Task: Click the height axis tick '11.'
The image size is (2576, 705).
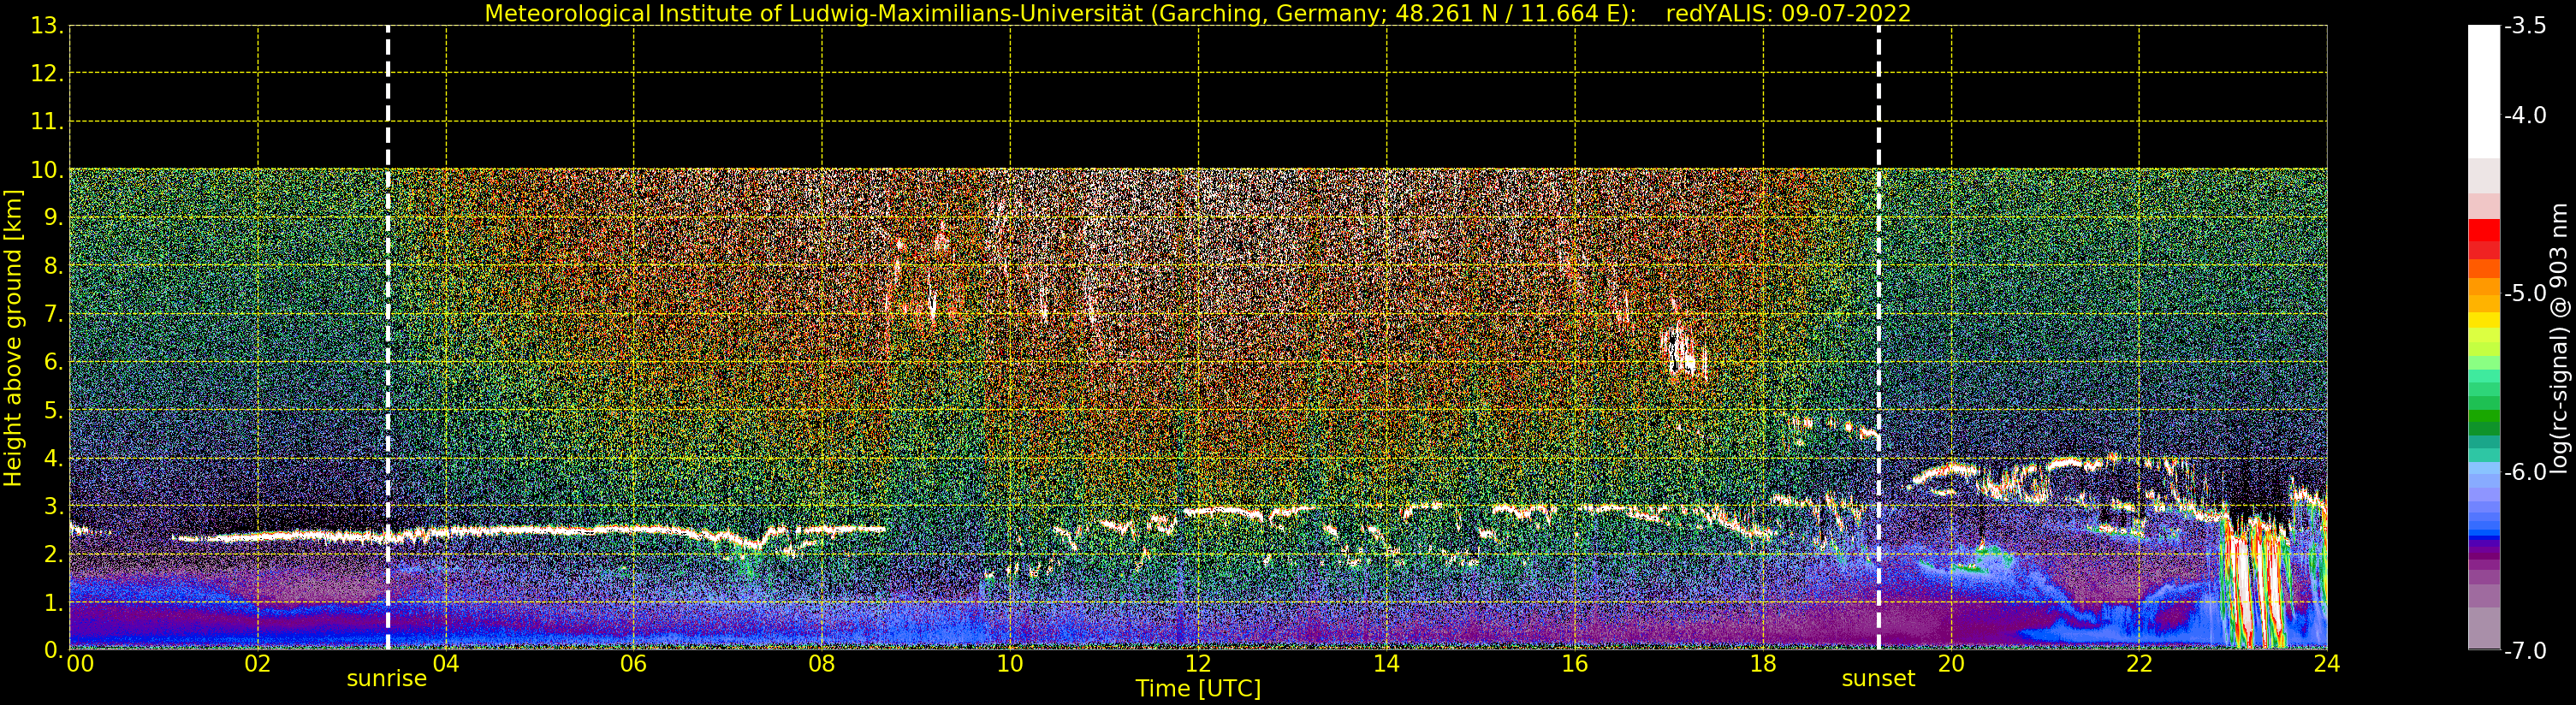Action: pyautogui.click(x=47, y=122)
